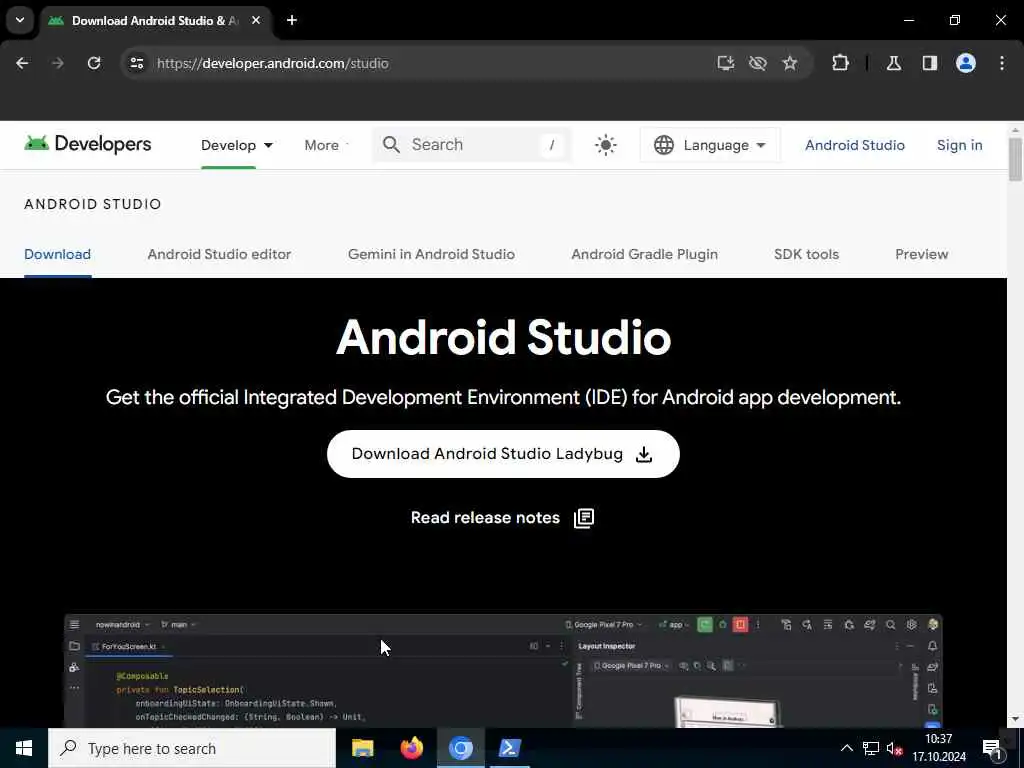Open File Explorer from the taskbar
The image size is (1024, 768).
coord(362,748)
